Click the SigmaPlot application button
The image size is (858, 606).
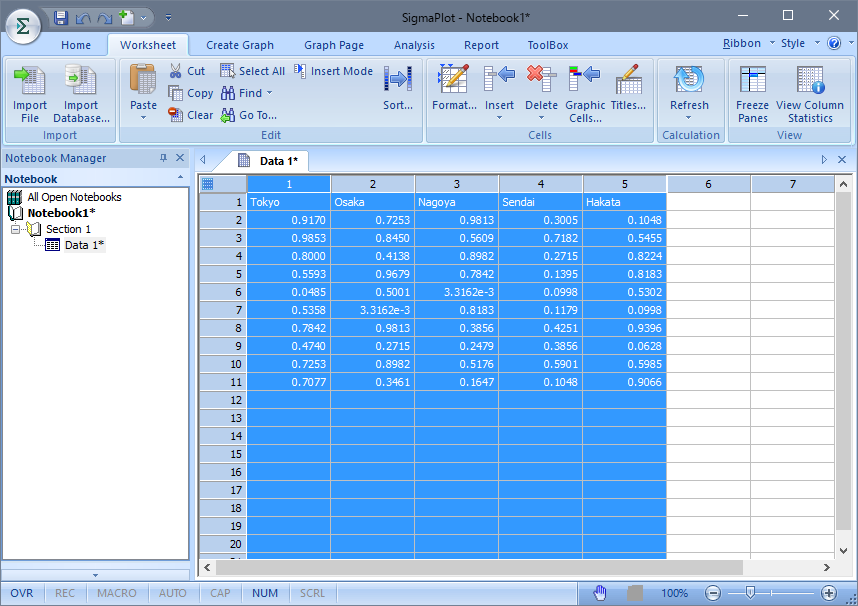(x=23, y=25)
